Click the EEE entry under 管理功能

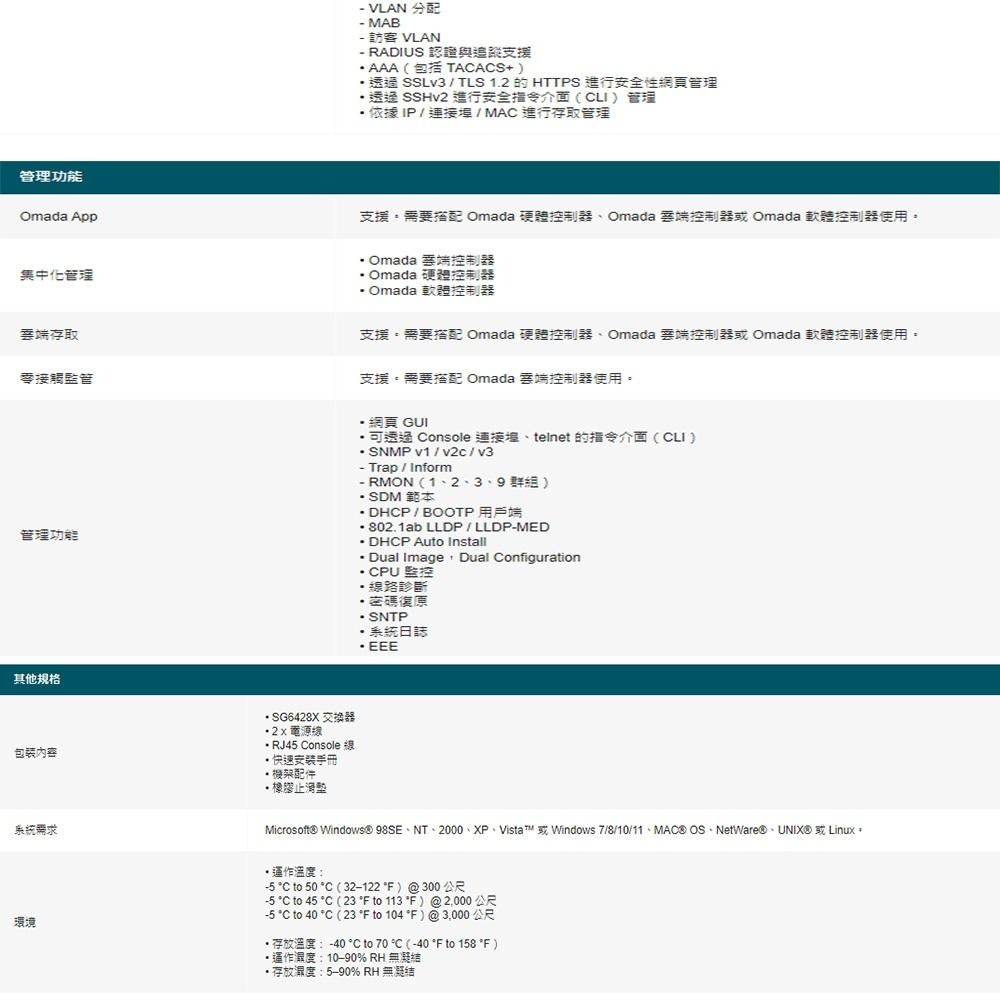point(381,646)
